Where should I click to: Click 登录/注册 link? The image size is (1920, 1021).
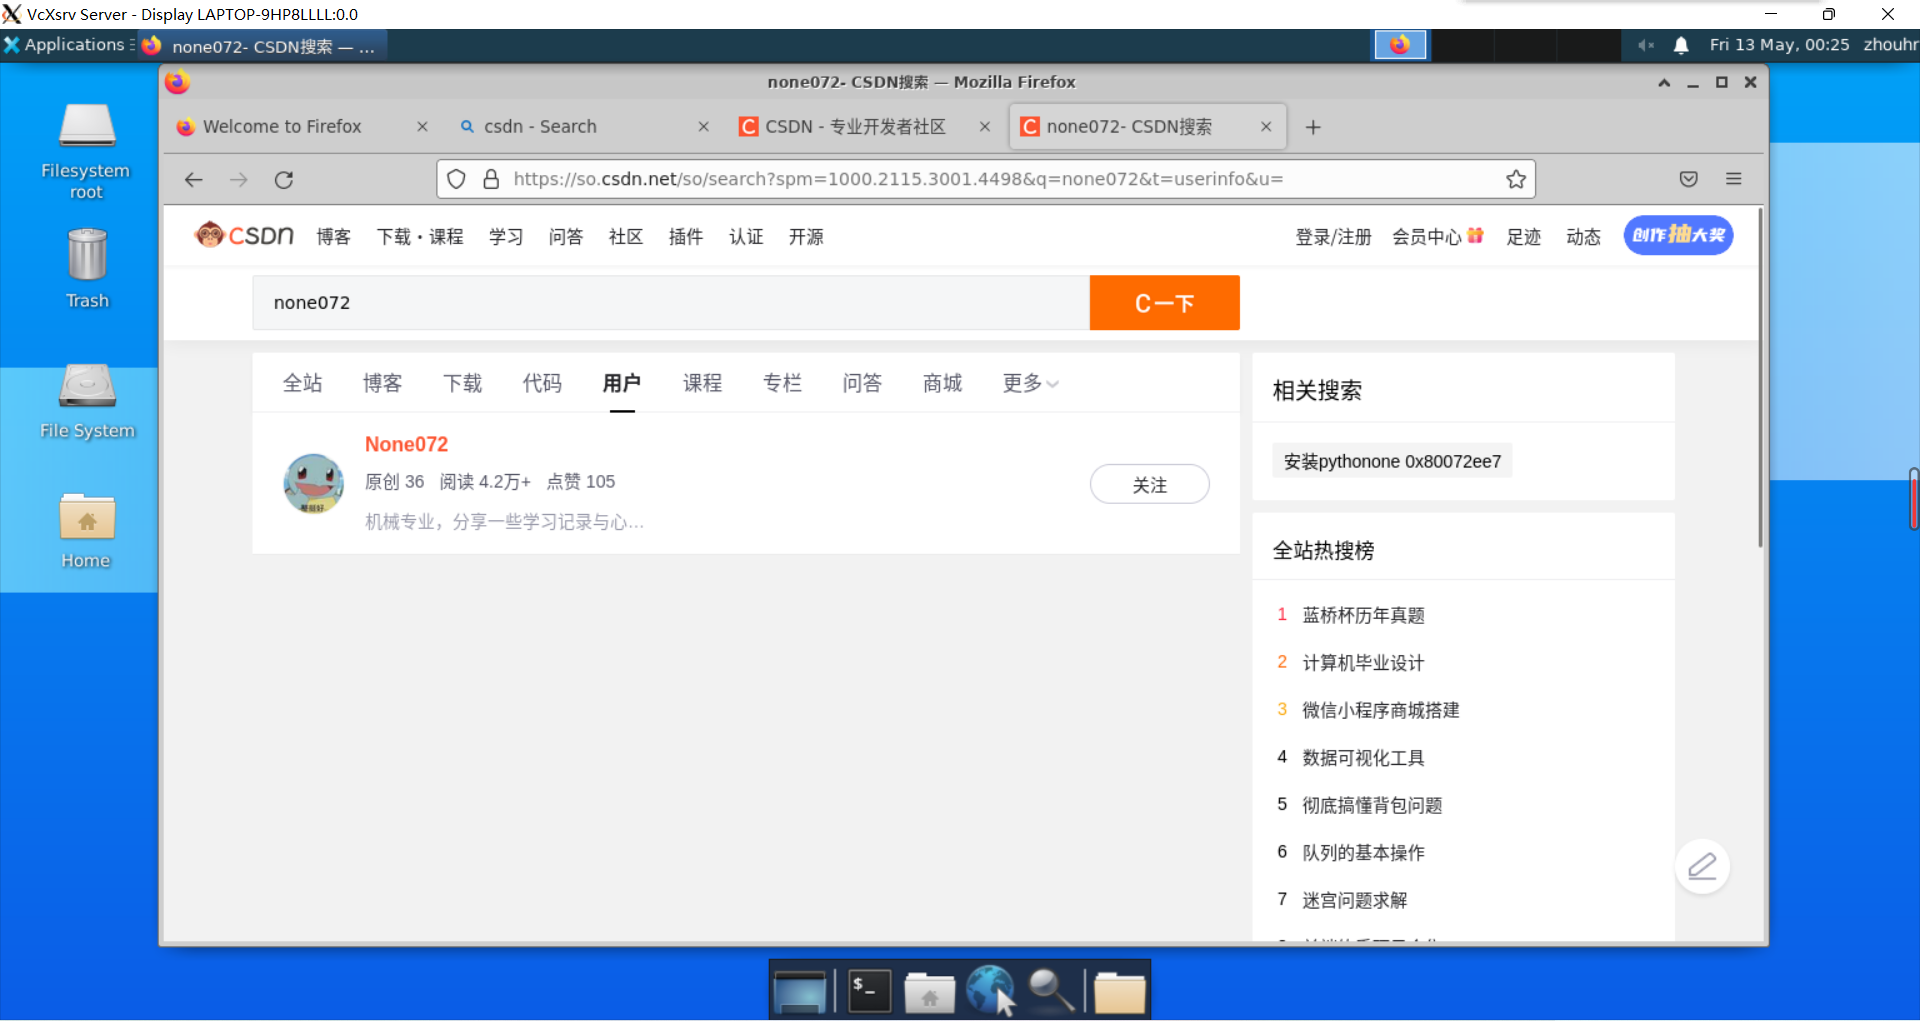pyautogui.click(x=1333, y=237)
